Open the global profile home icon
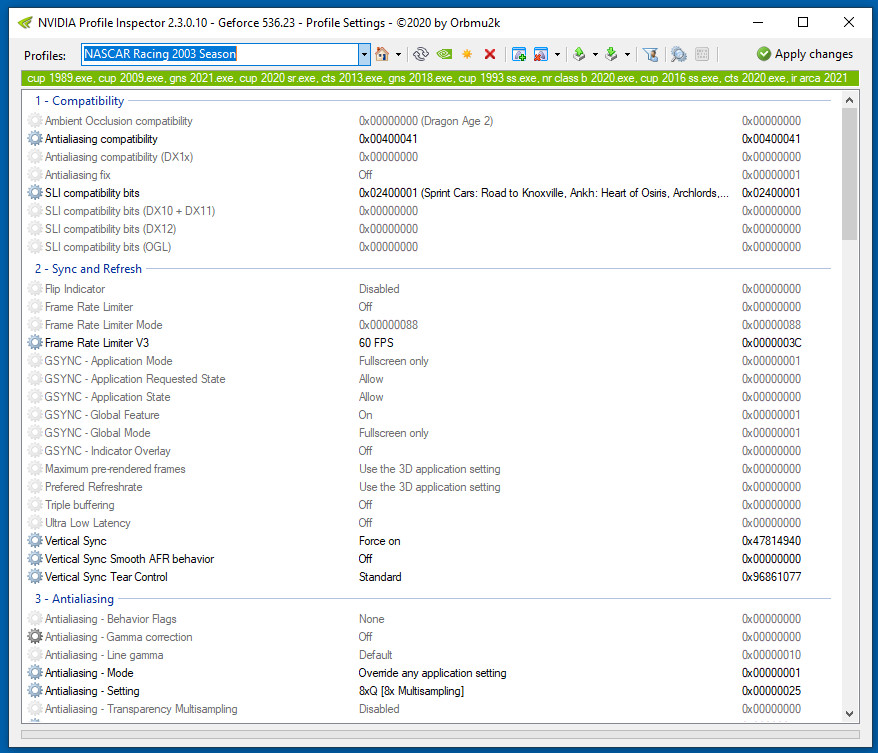Viewport: 878px width, 753px height. pos(382,54)
